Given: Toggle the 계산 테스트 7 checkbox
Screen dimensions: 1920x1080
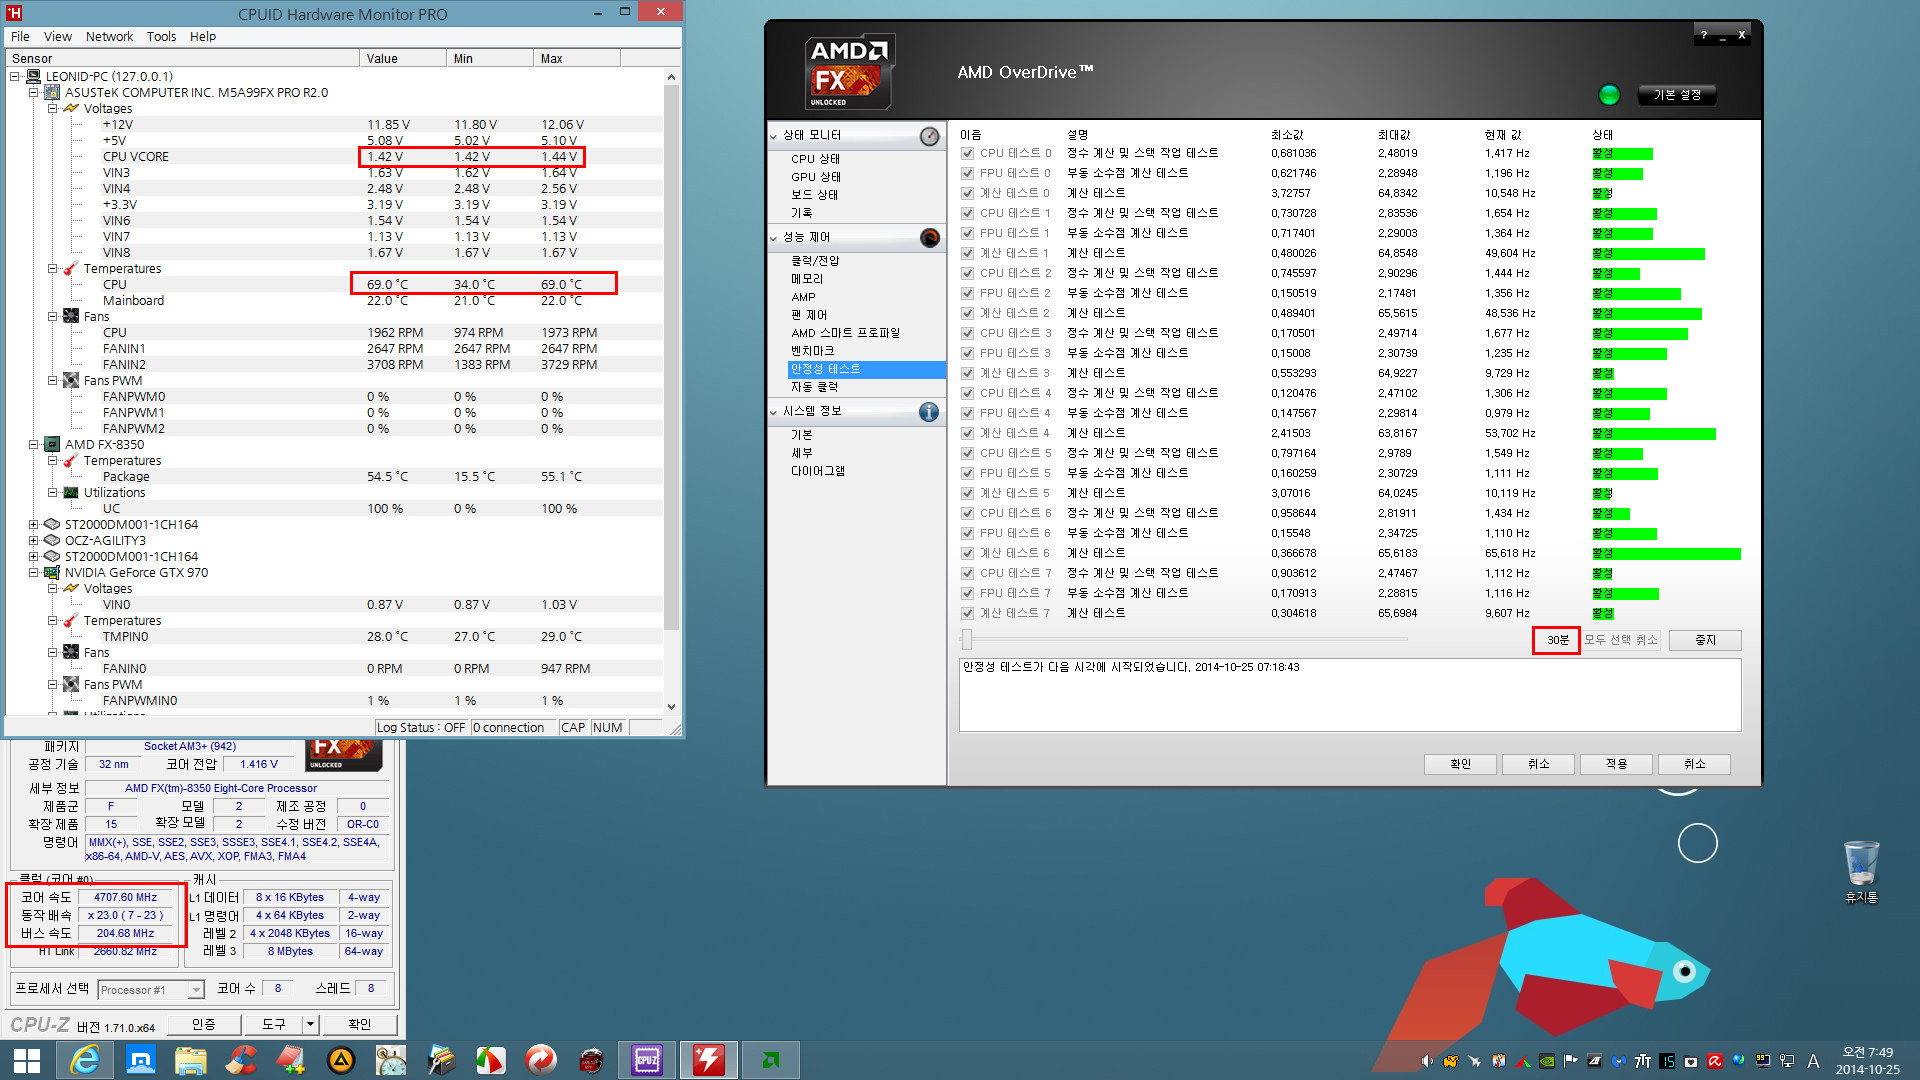Looking at the screenshot, I should [x=968, y=614].
